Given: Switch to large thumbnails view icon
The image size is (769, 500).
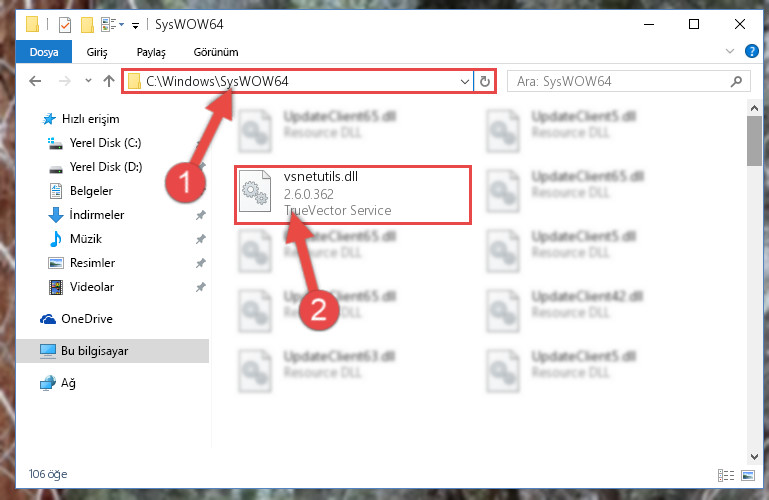Looking at the screenshot, I should click(748, 475).
